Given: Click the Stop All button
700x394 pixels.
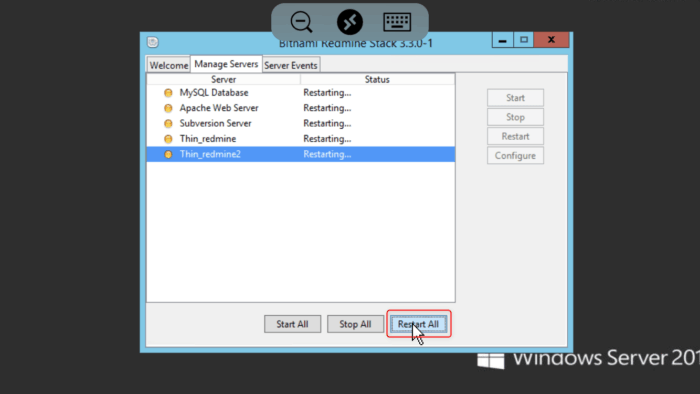Looking at the screenshot, I should pos(355,324).
